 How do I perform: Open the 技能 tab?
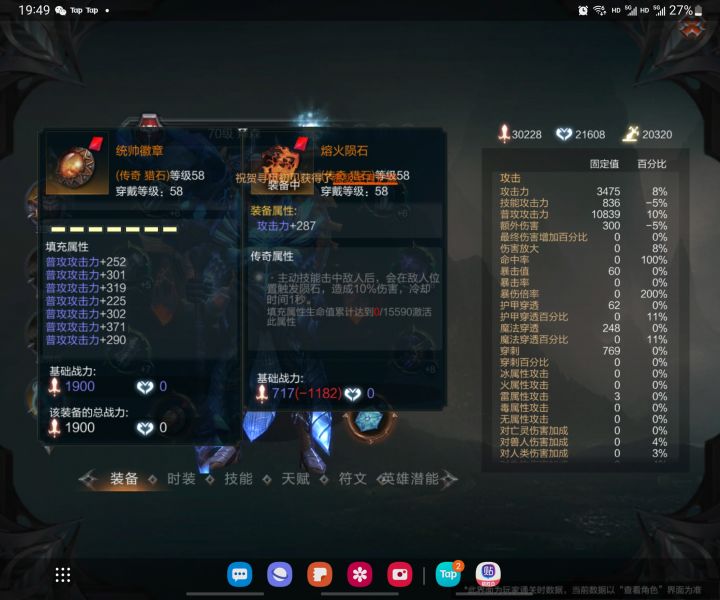[238, 479]
